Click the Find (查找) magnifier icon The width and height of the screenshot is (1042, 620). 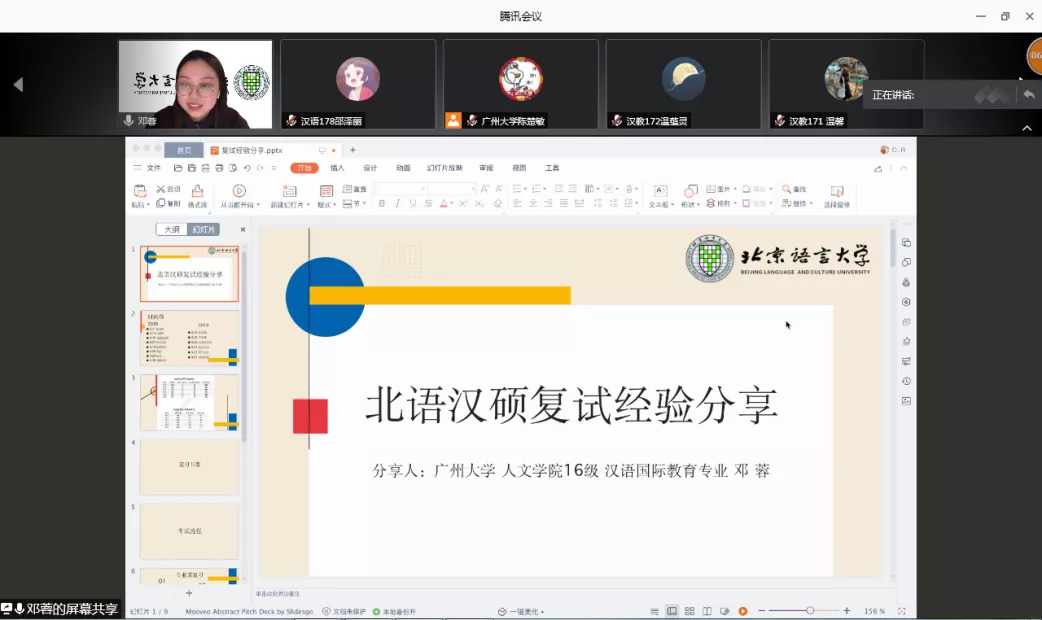click(x=787, y=189)
